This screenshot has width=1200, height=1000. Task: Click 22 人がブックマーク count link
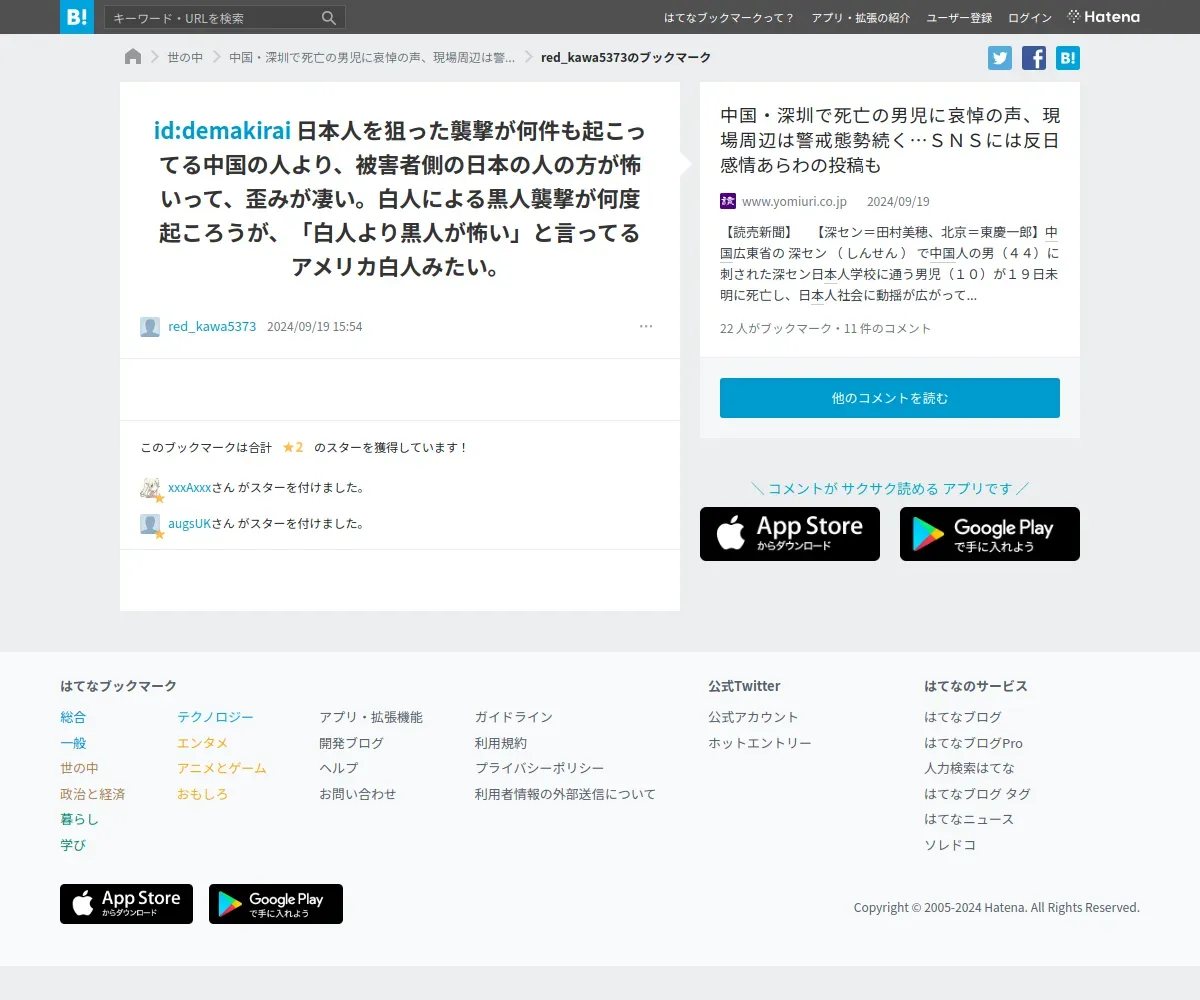(x=776, y=328)
